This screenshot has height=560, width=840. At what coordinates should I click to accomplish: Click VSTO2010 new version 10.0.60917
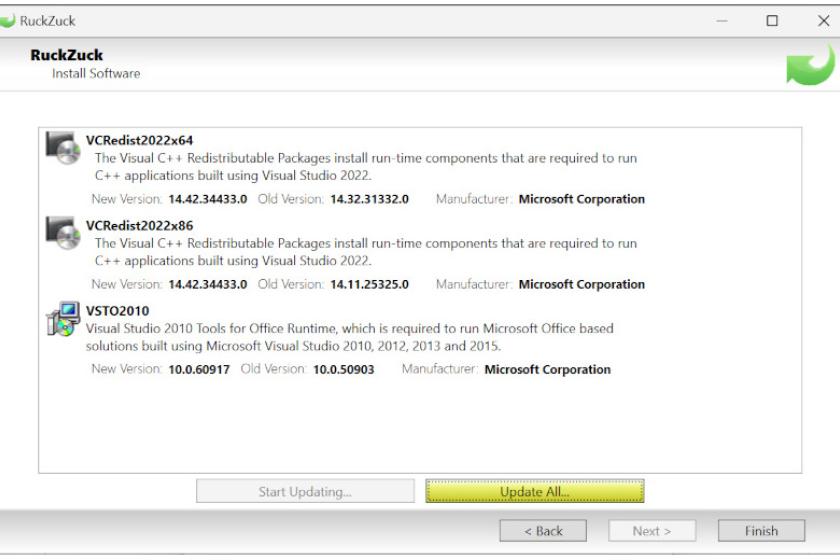coord(199,370)
